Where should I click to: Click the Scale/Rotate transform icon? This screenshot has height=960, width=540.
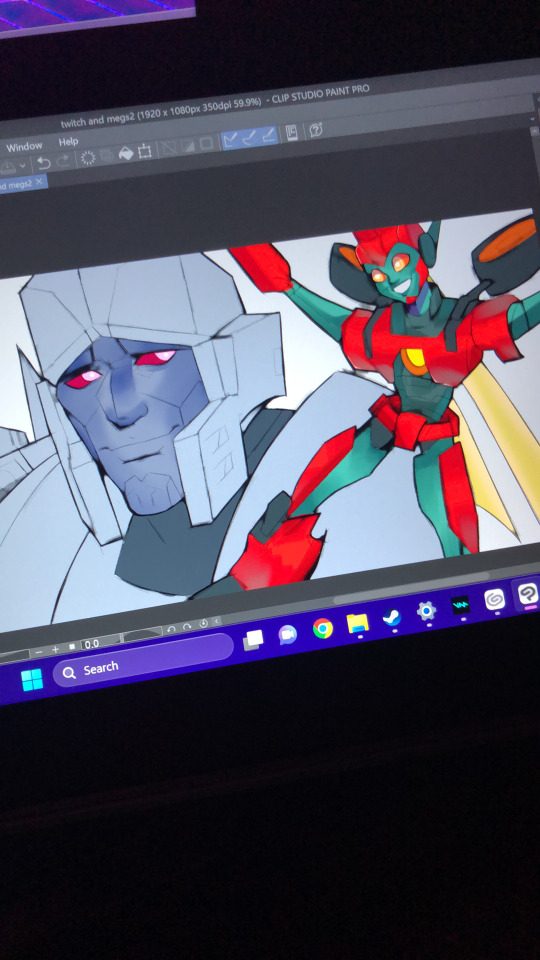[144, 151]
